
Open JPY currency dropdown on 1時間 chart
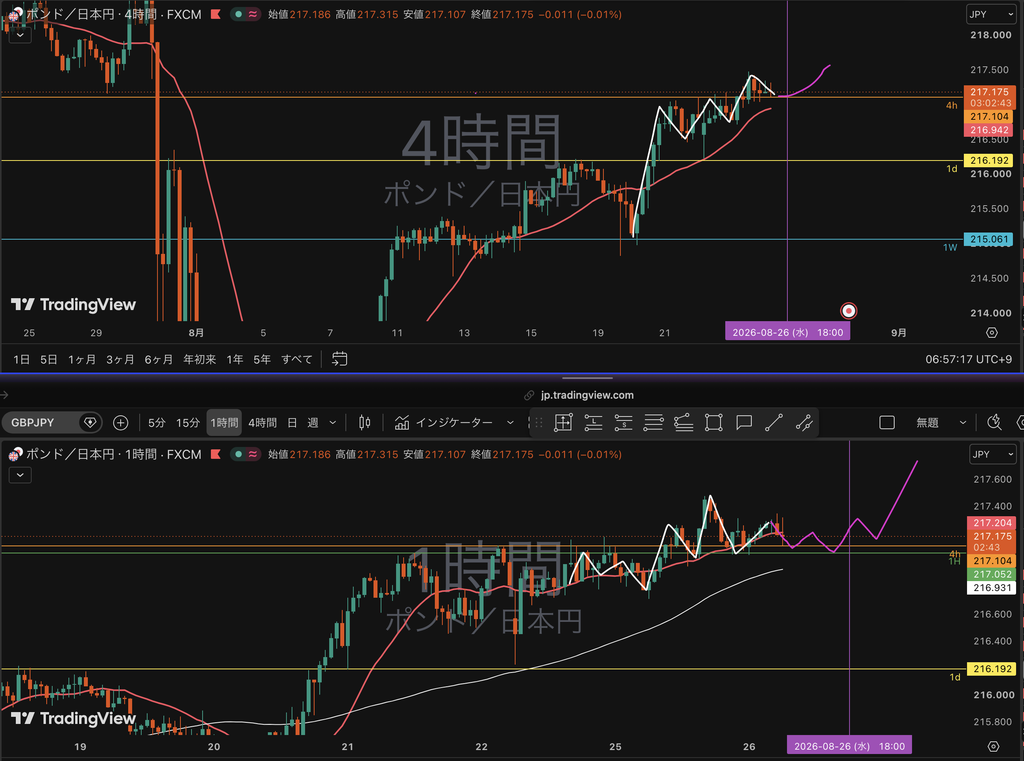(x=993, y=454)
